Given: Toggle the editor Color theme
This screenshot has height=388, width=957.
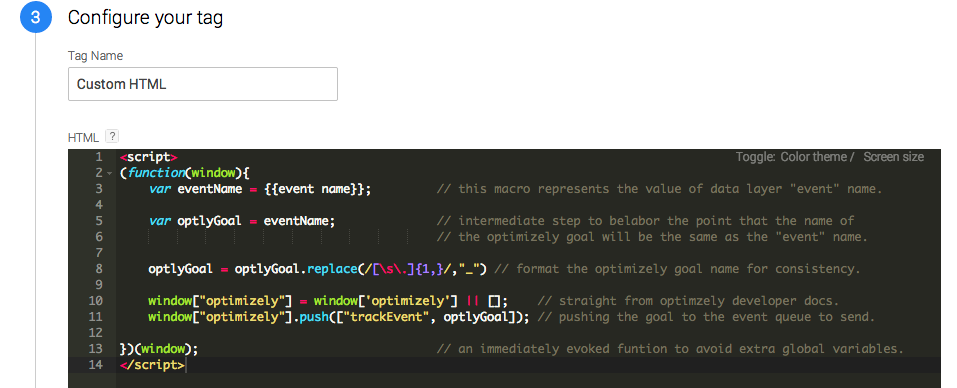Looking at the screenshot, I should coord(814,157).
